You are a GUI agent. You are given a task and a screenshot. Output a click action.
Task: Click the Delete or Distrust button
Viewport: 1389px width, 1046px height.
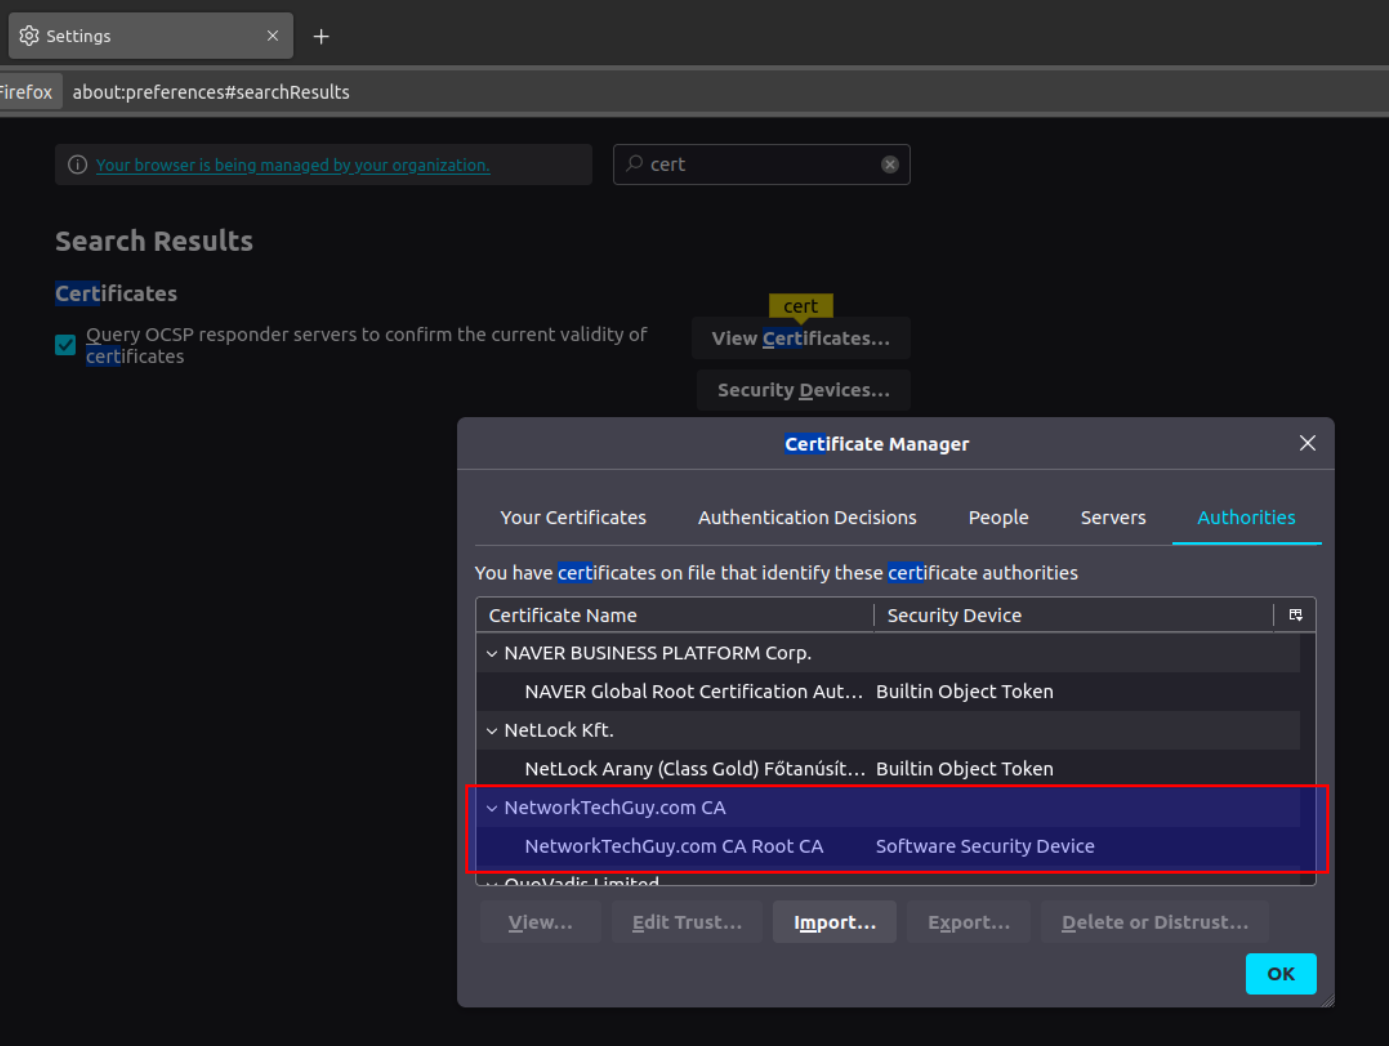click(x=1155, y=922)
